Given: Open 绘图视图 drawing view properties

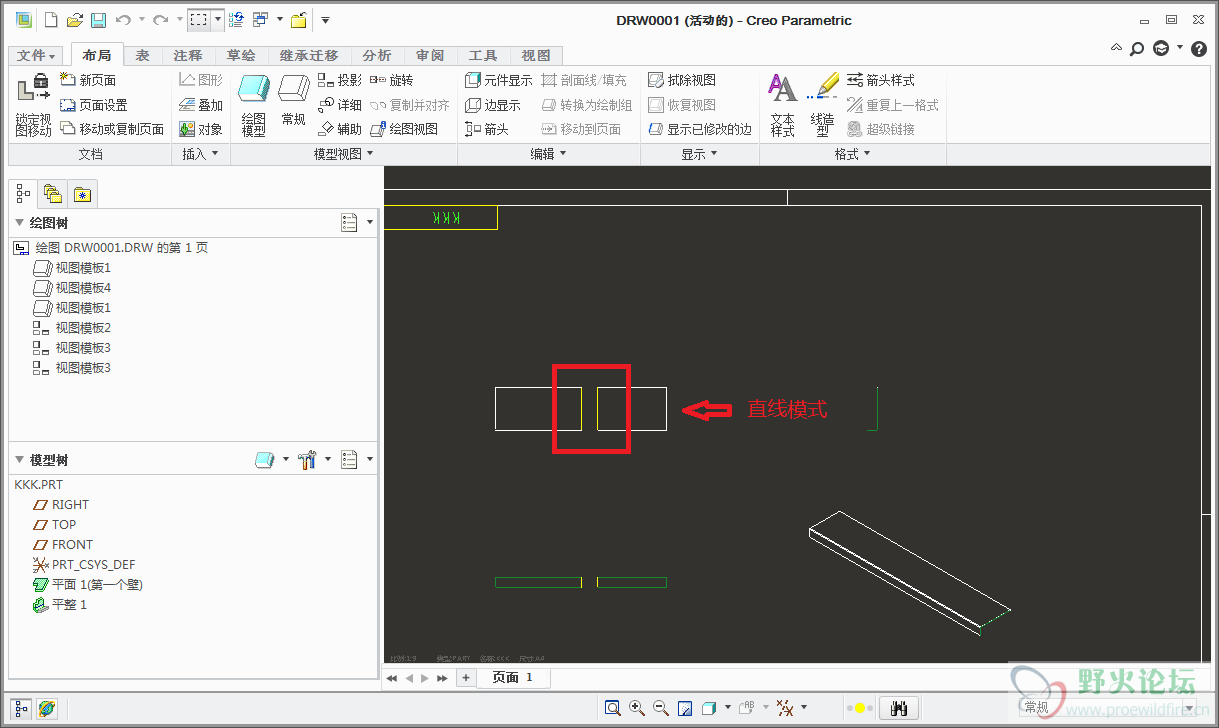Looking at the screenshot, I should (x=404, y=129).
